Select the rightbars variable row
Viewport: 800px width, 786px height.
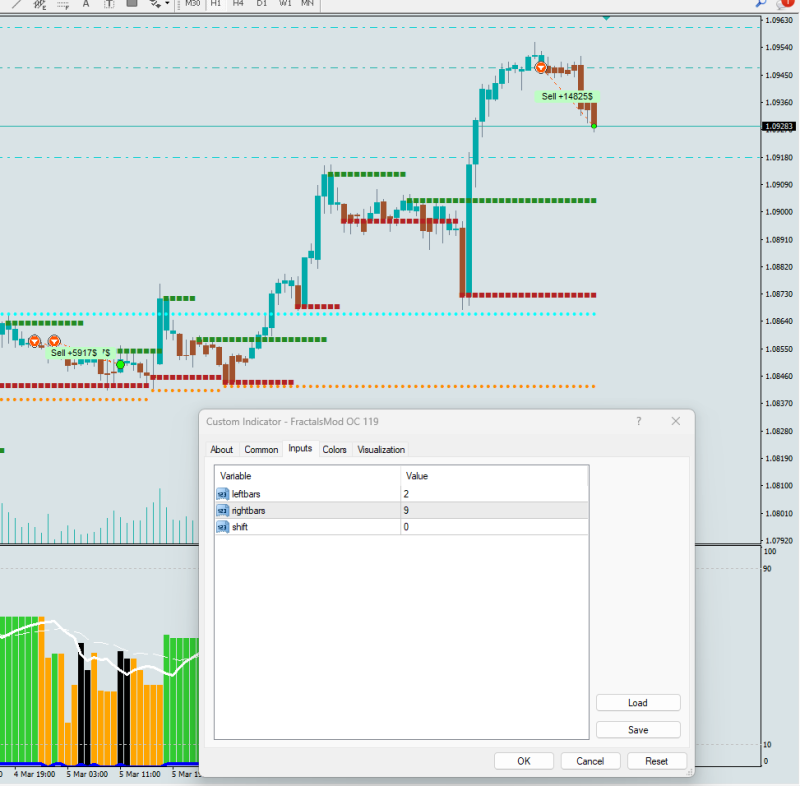click(402, 510)
